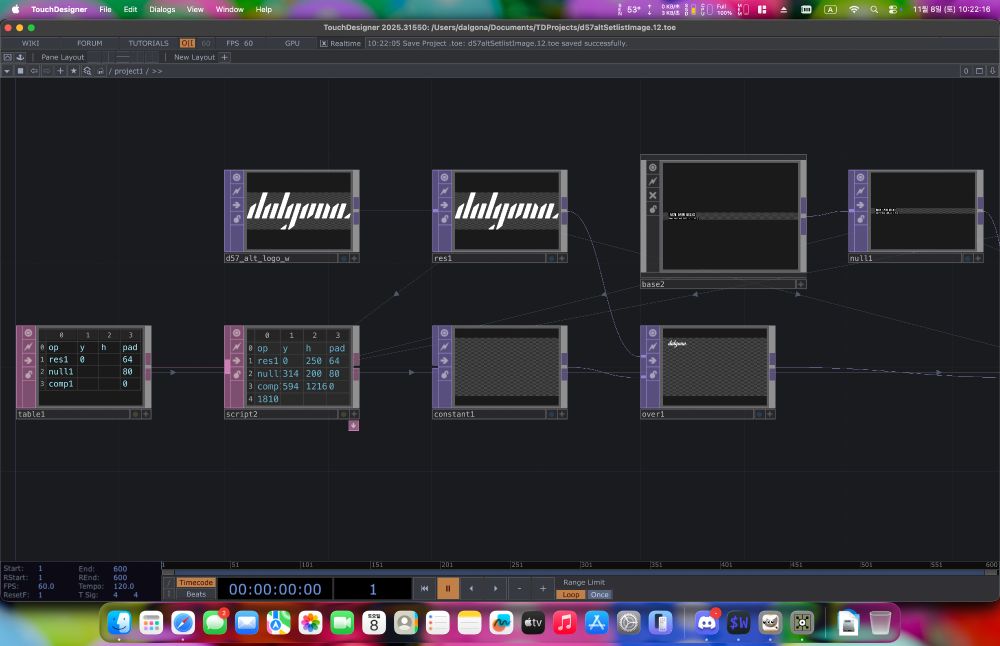Click viewer active circle on base2 component
This screenshot has width=1000, height=646.
652,167
